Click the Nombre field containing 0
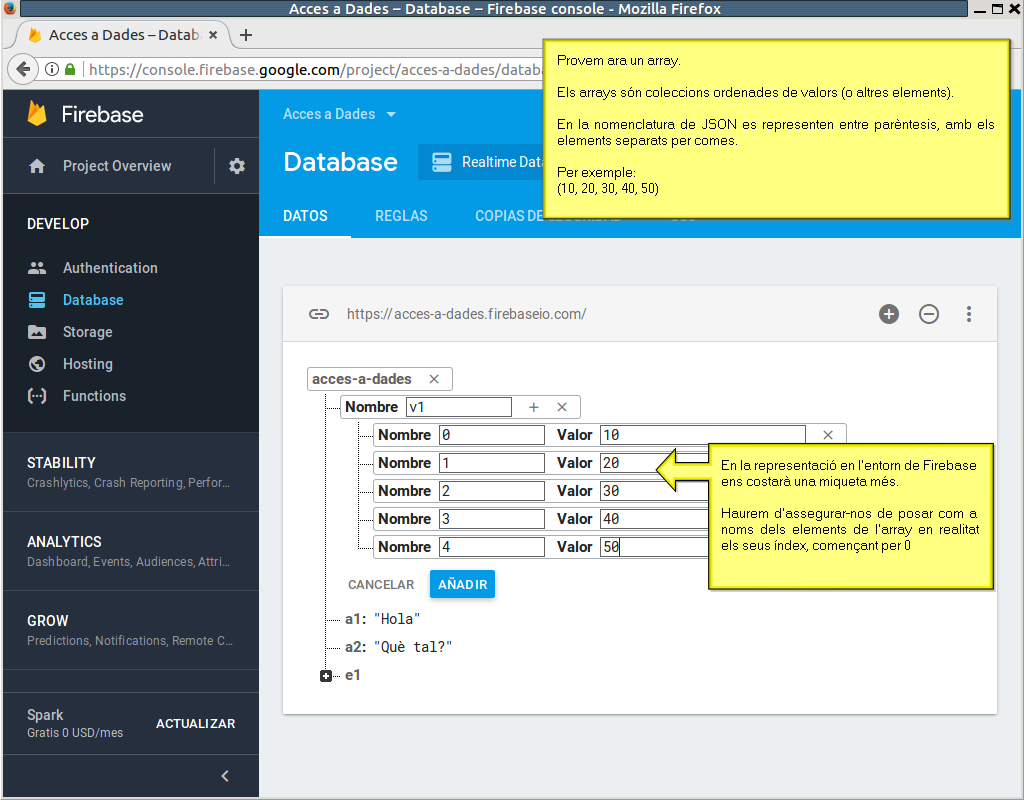The image size is (1024, 800). pos(492,435)
